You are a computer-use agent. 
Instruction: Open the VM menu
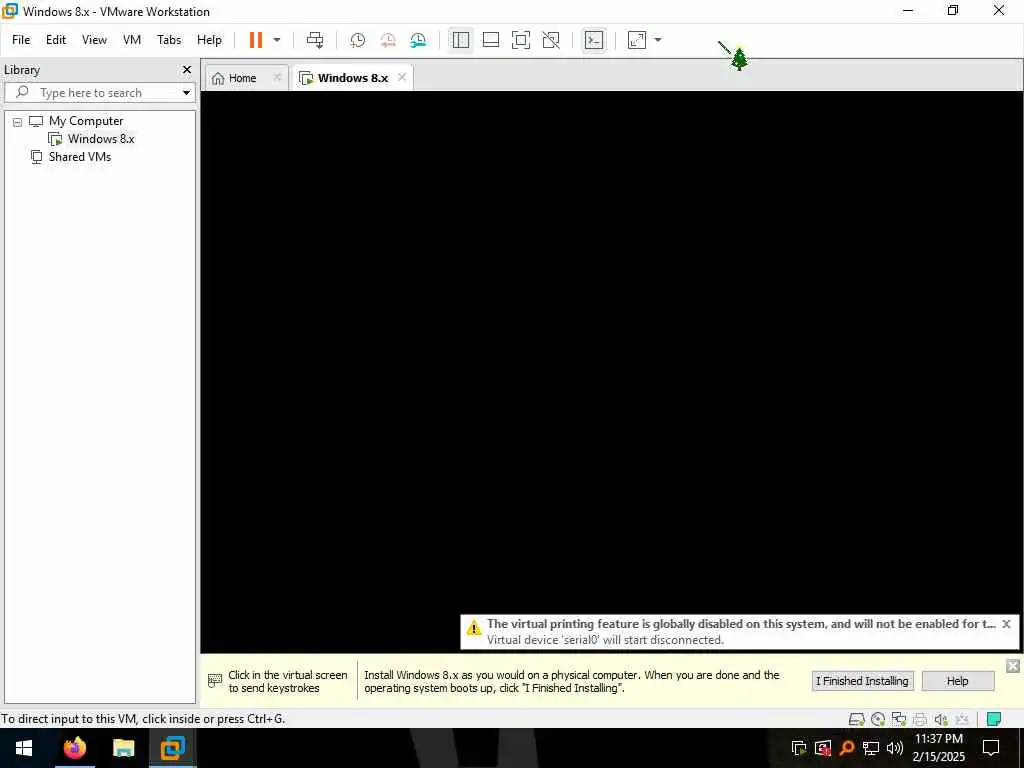[x=132, y=40]
